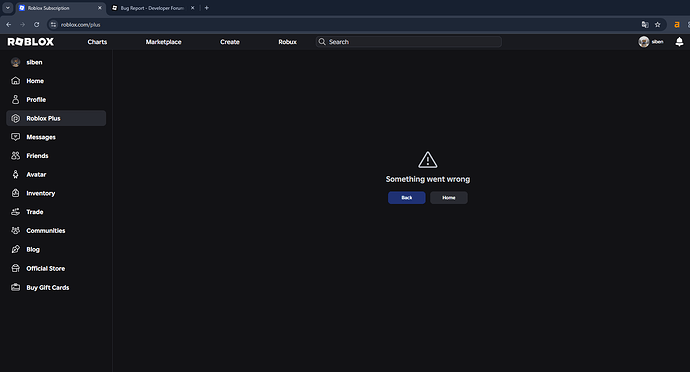This screenshot has height=372, width=690.
Task: View site information icon in the address bar
Action: pyautogui.click(x=53, y=25)
